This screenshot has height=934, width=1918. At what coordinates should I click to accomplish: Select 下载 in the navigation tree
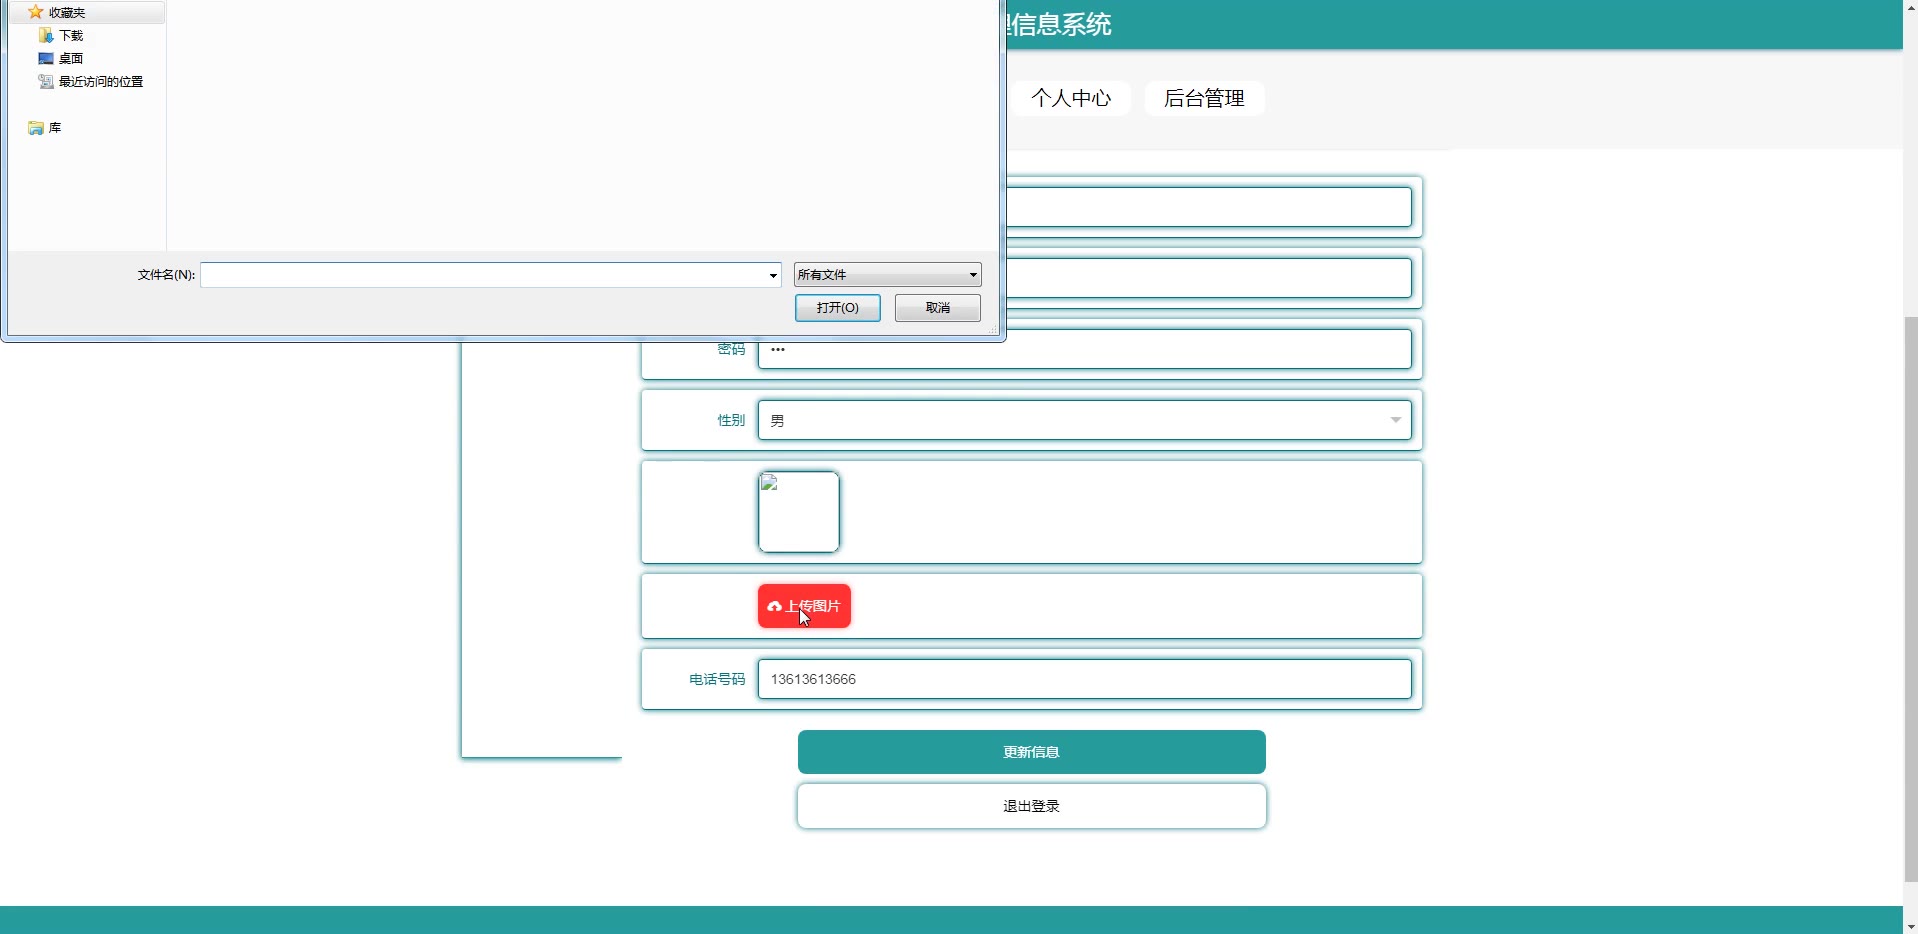[x=71, y=36]
